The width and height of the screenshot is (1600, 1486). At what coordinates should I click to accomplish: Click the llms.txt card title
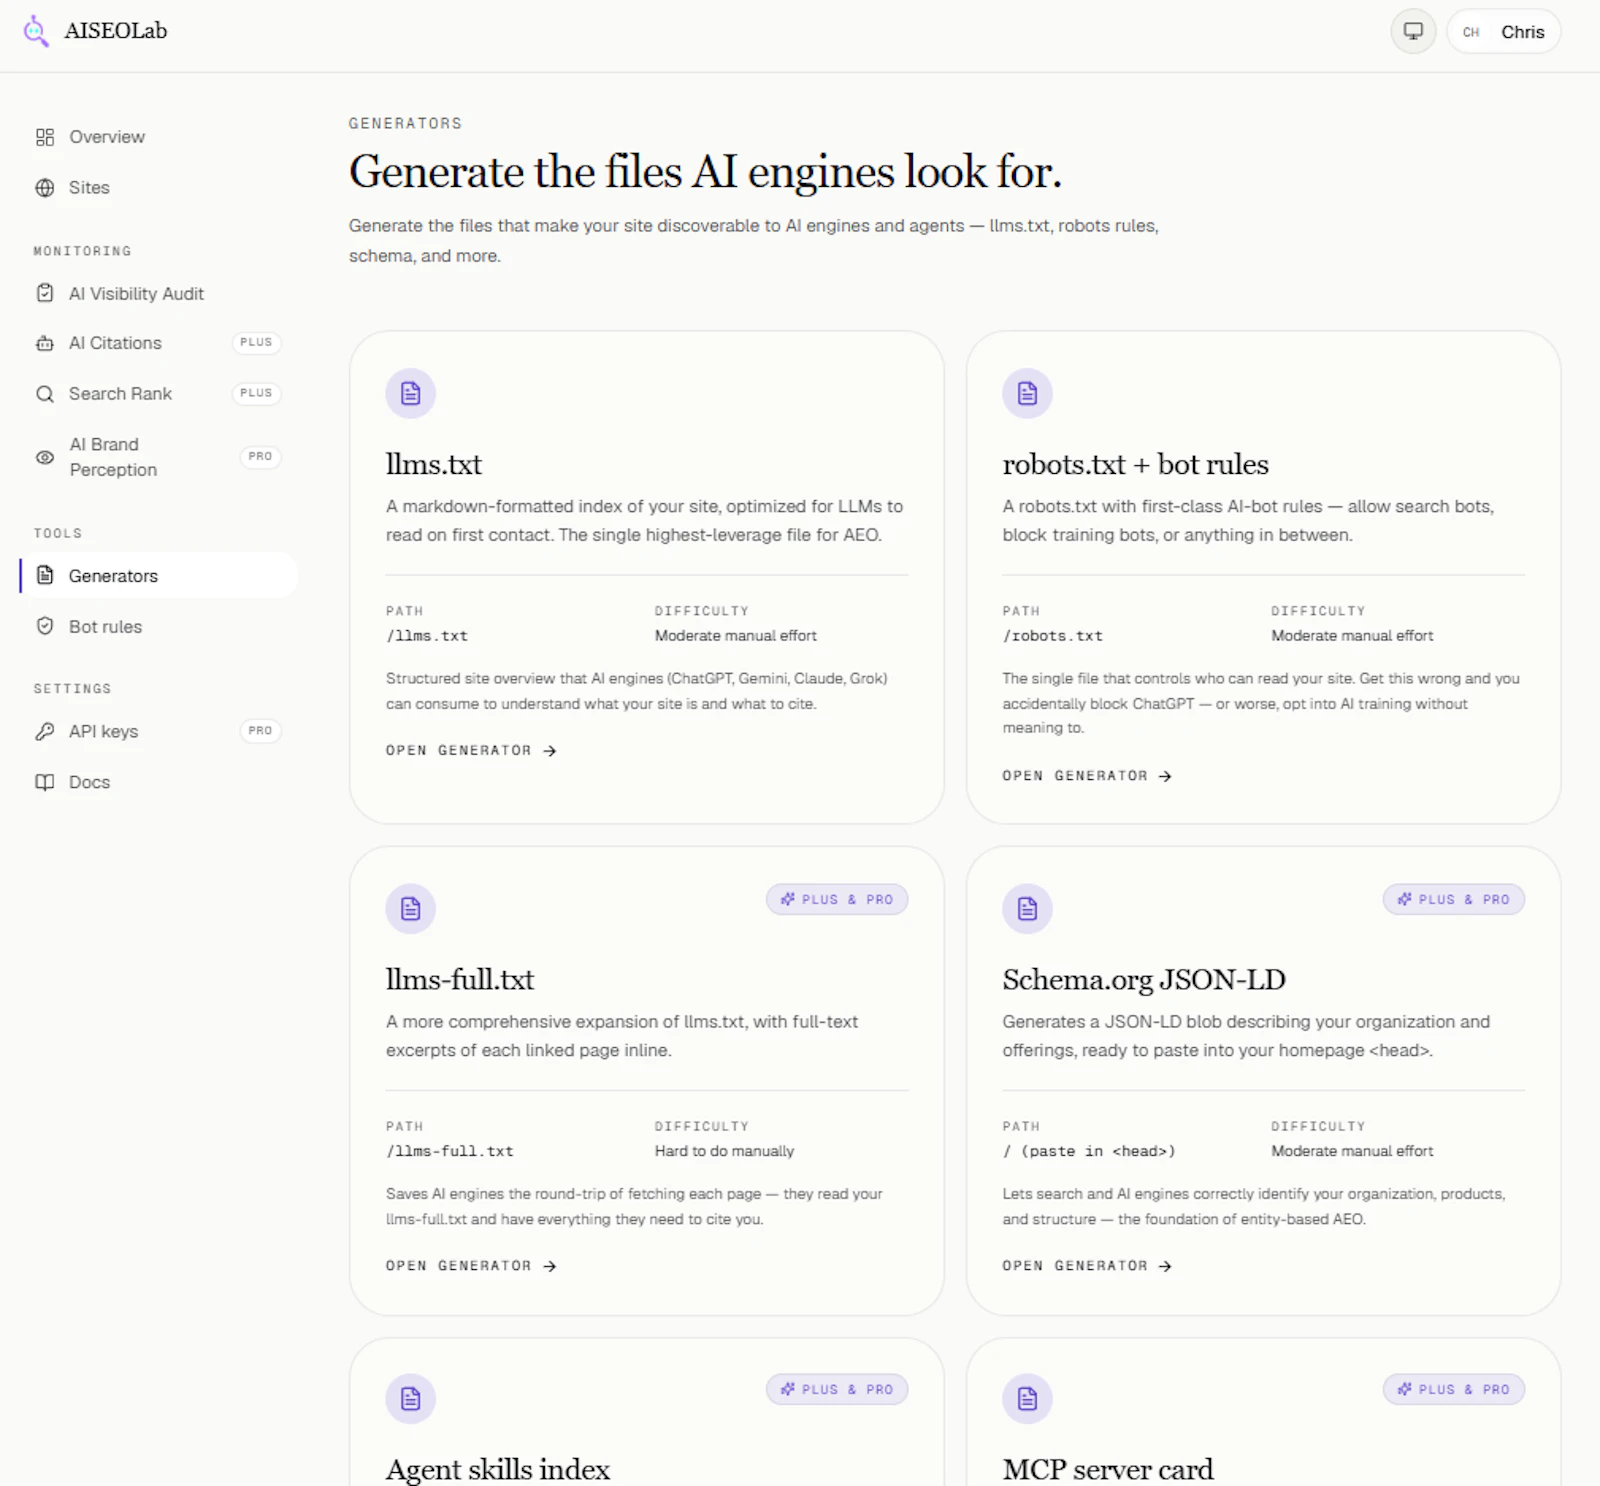(434, 464)
